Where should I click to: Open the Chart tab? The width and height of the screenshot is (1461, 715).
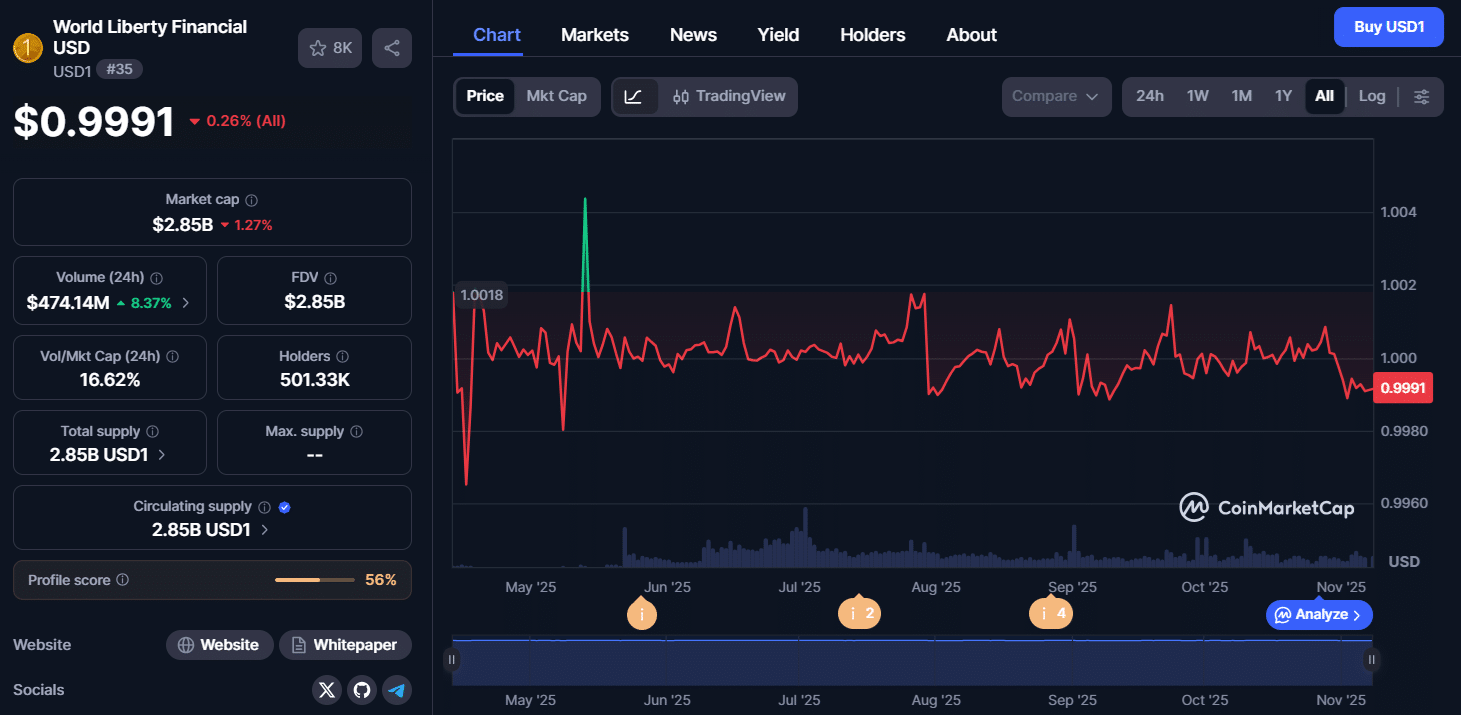[497, 35]
